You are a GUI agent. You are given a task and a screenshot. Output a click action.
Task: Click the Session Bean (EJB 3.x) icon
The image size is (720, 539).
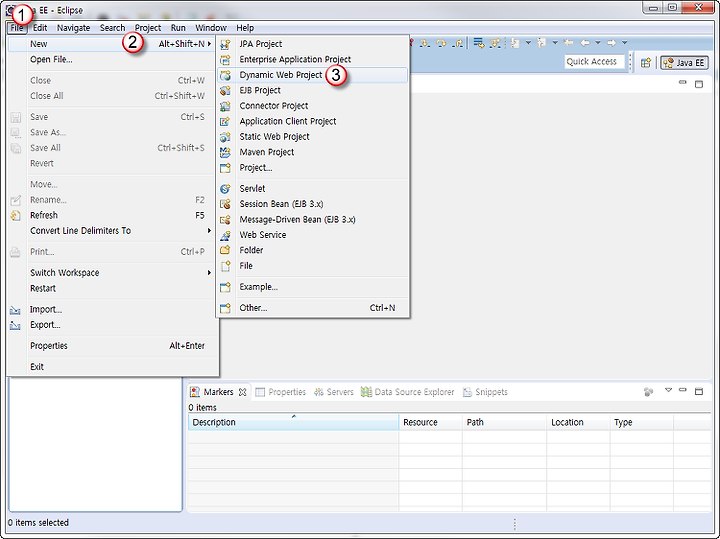click(x=225, y=204)
